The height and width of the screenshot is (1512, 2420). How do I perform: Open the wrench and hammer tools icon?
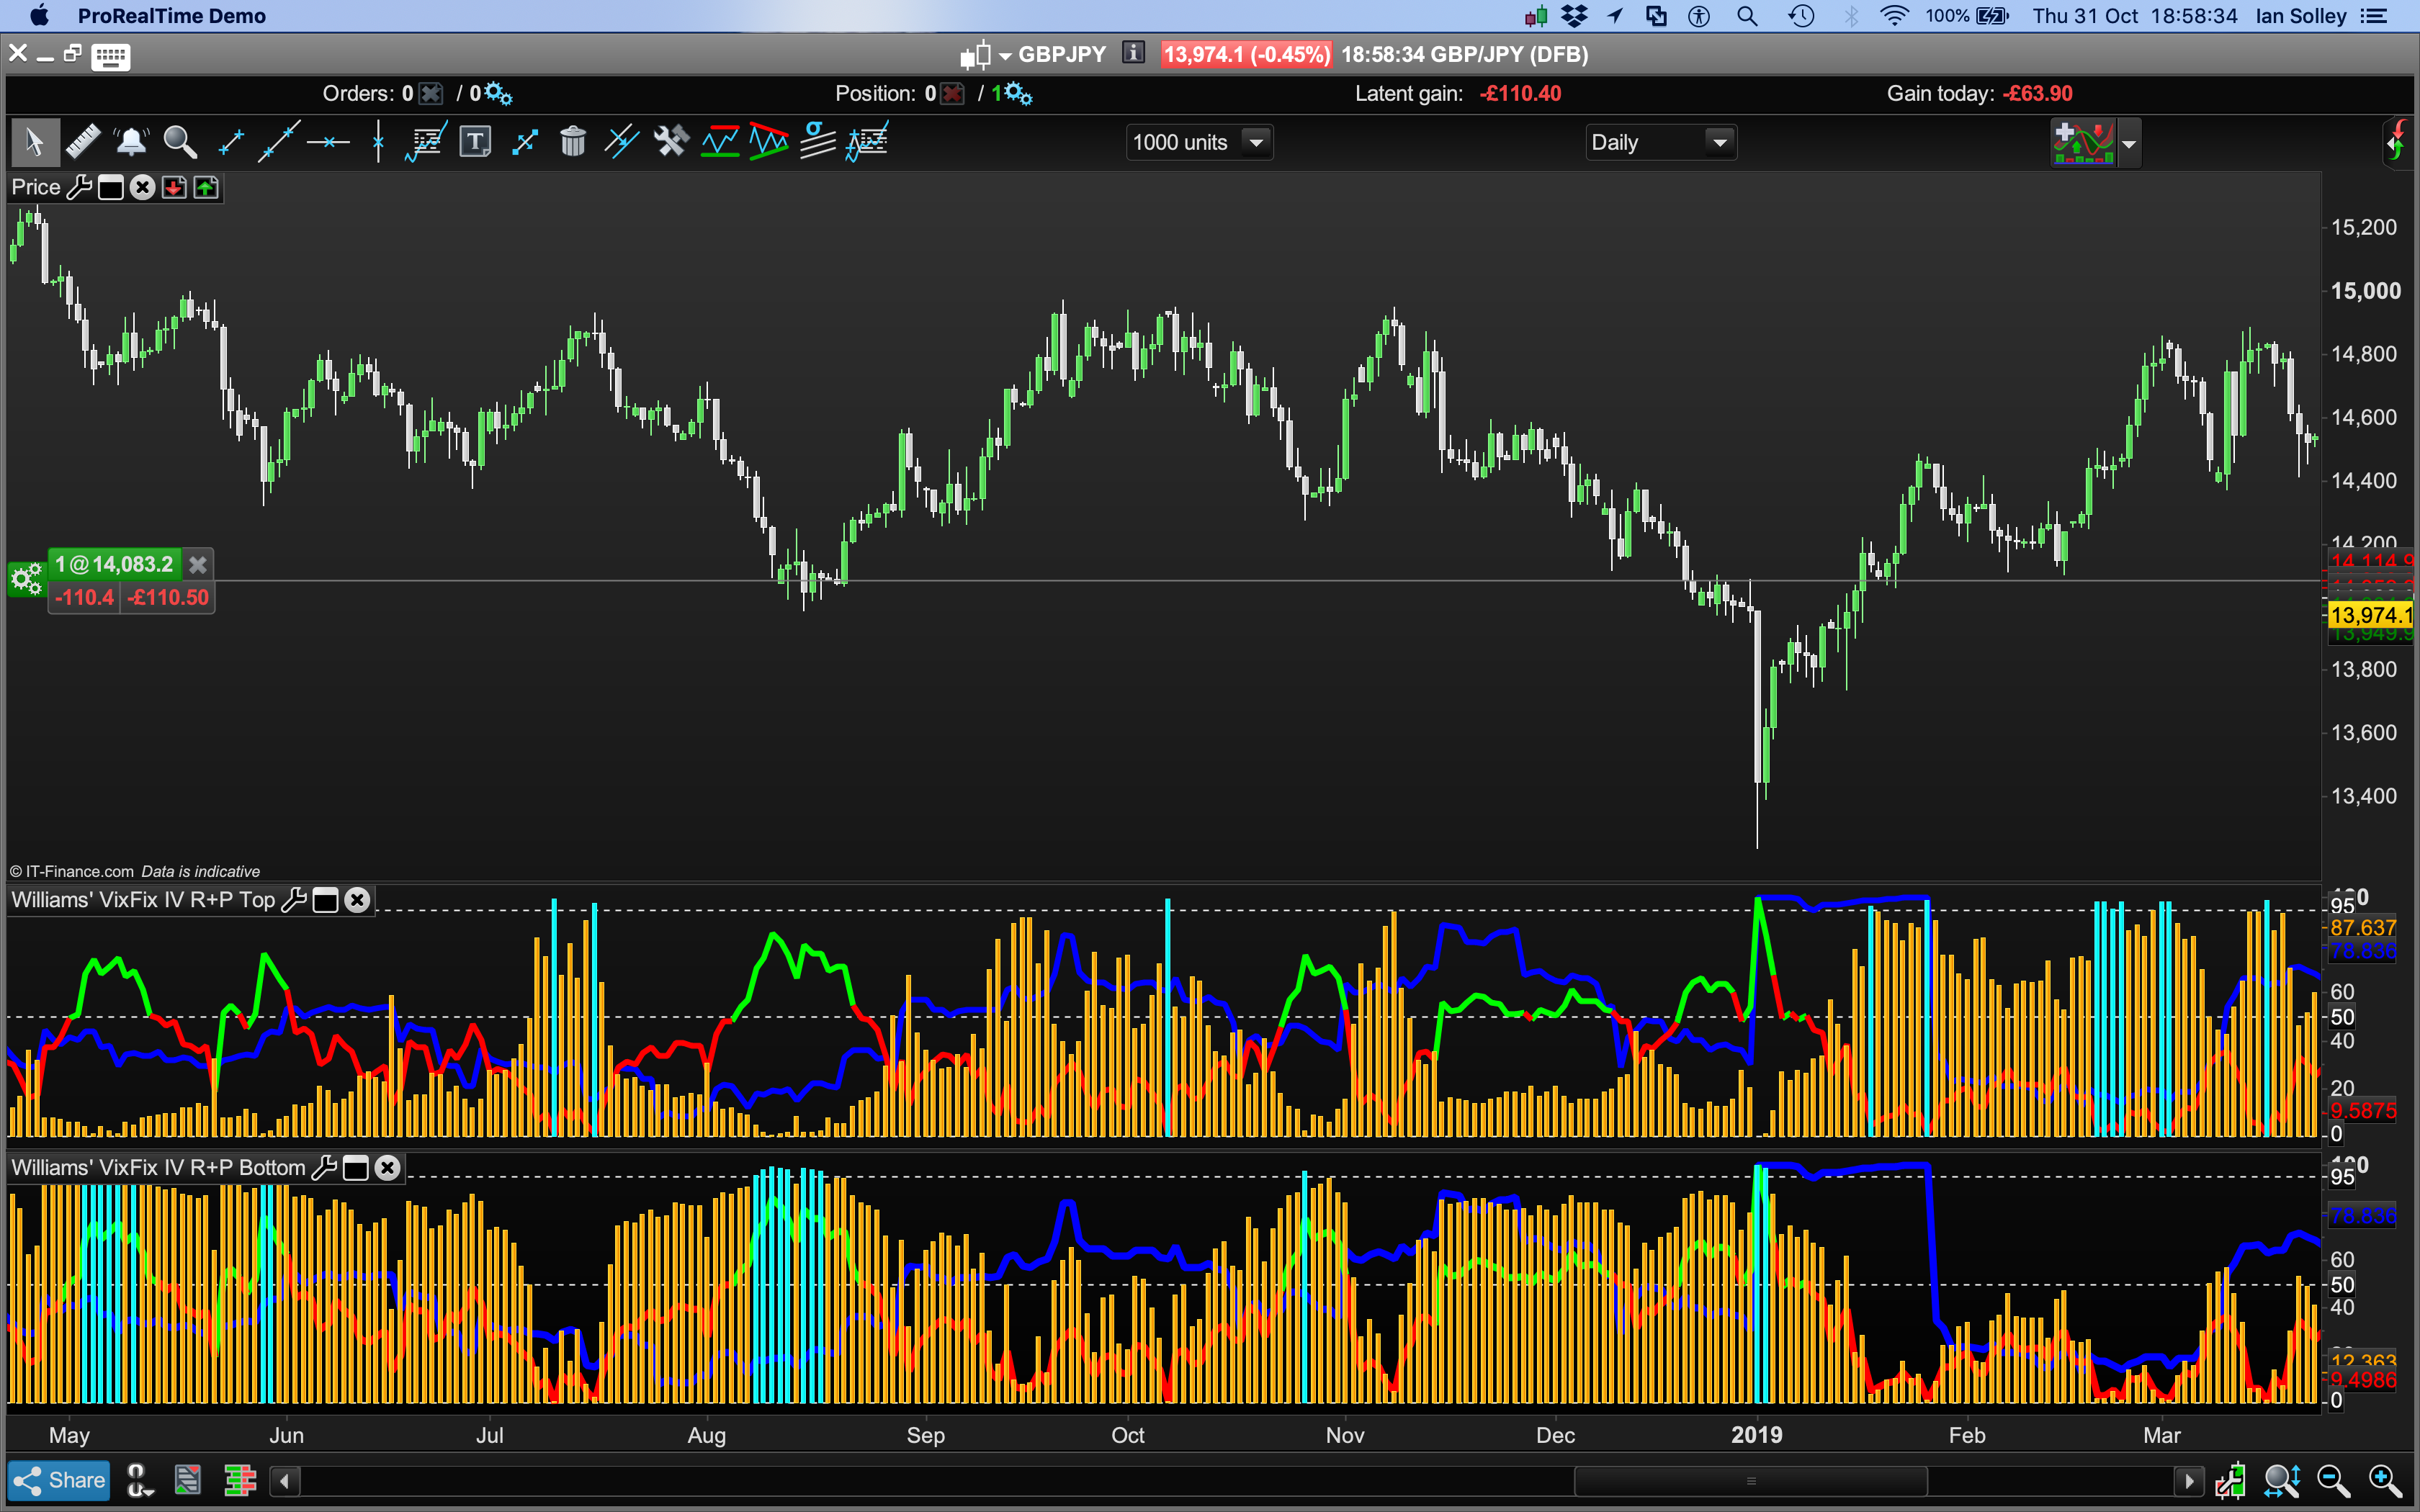tap(671, 142)
